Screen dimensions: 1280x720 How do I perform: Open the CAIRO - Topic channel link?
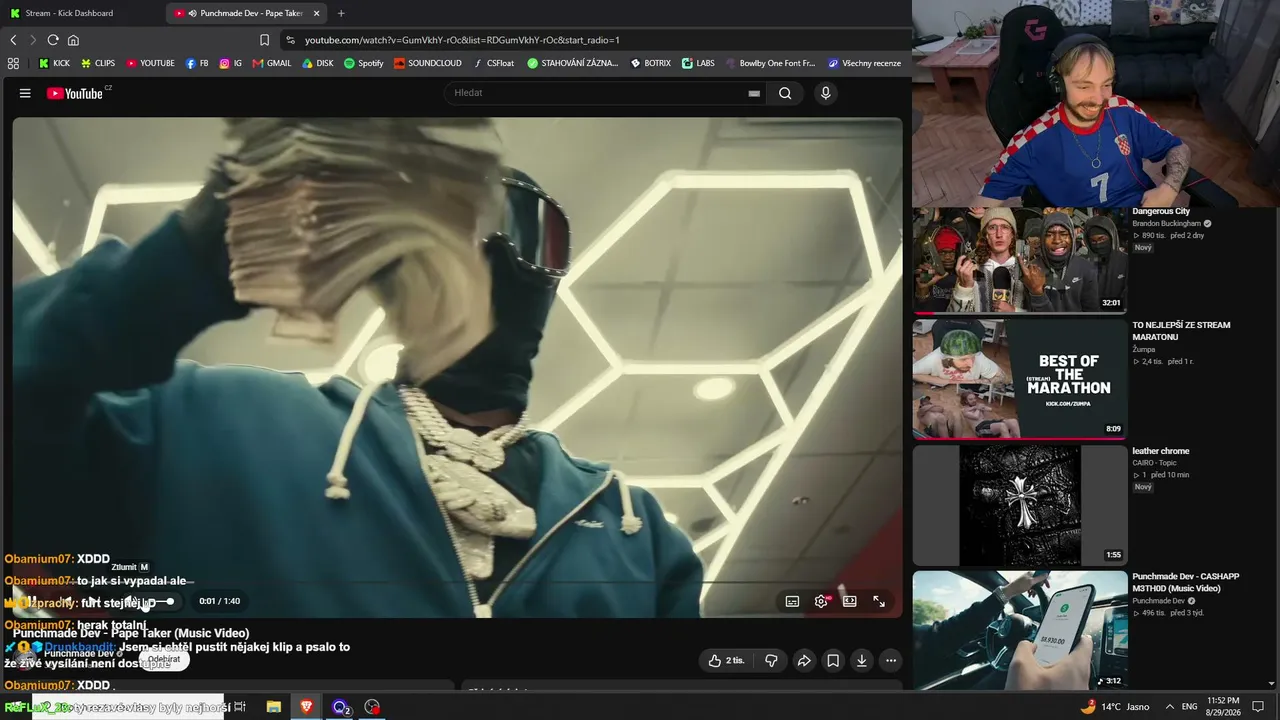1157,463
